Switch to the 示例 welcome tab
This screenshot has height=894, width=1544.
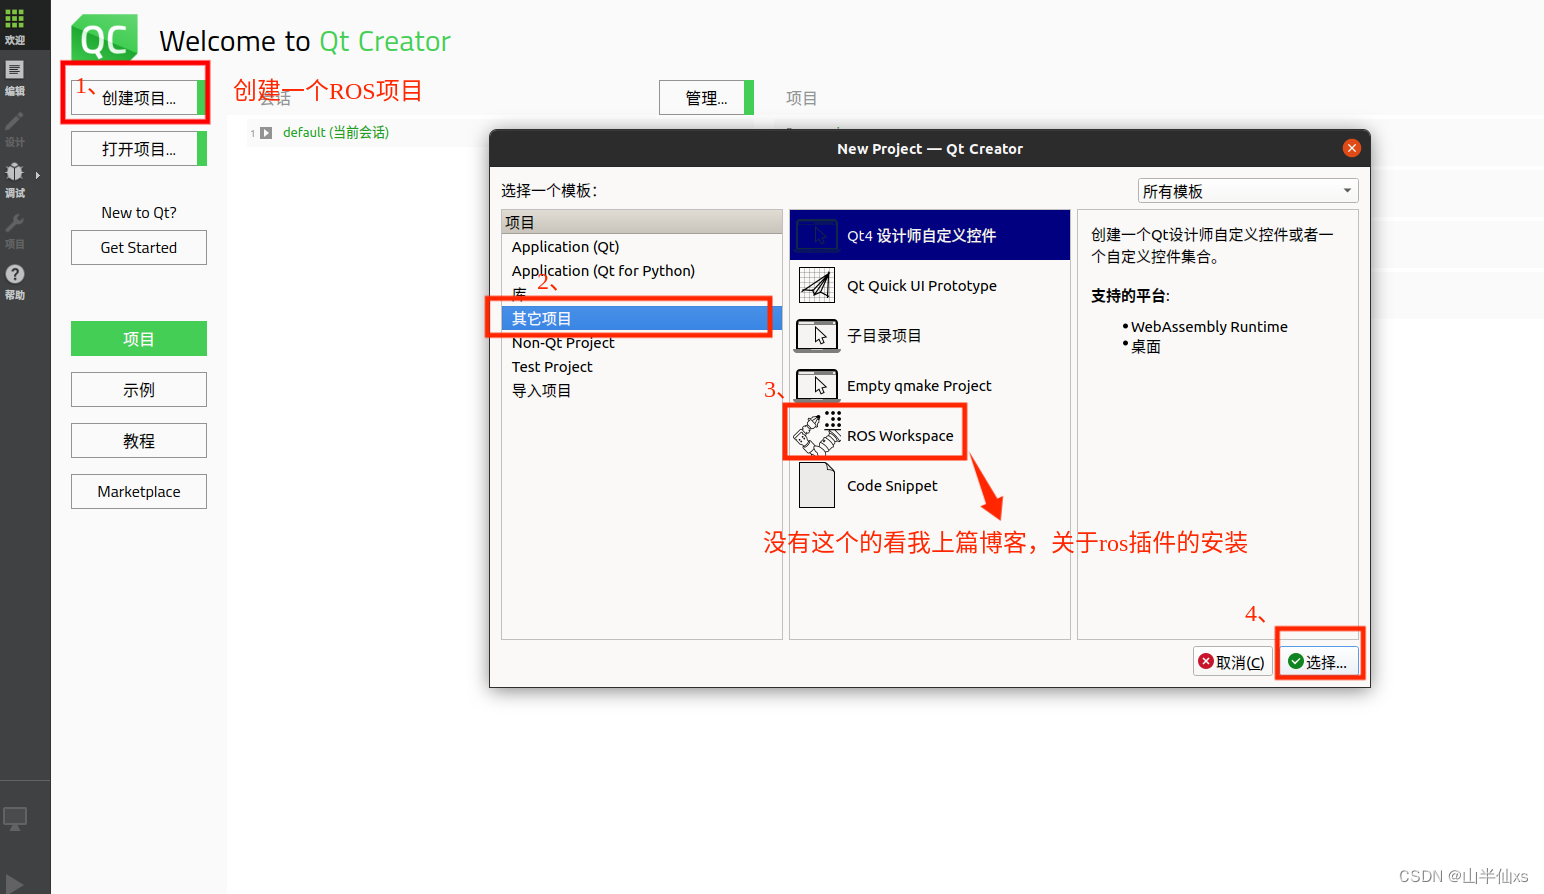click(x=139, y=390)
